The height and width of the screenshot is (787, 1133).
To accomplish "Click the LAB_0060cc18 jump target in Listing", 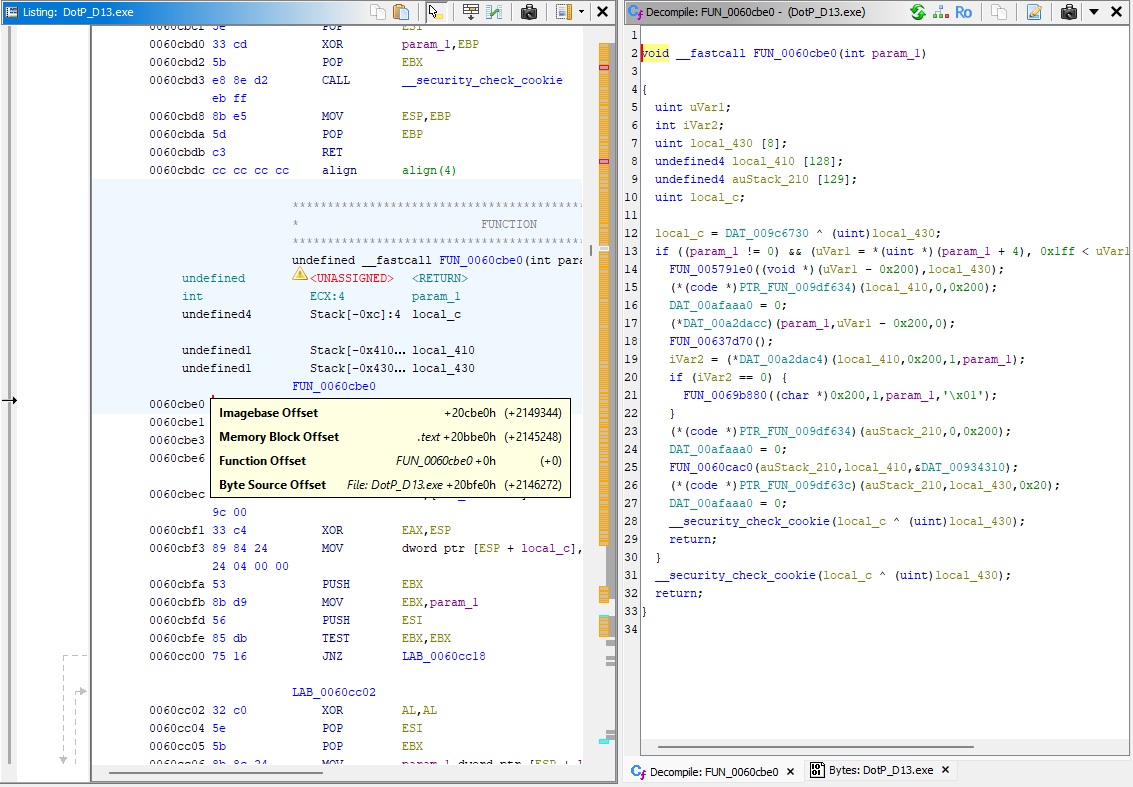I will pyautogui.click(x=446, y=656).
